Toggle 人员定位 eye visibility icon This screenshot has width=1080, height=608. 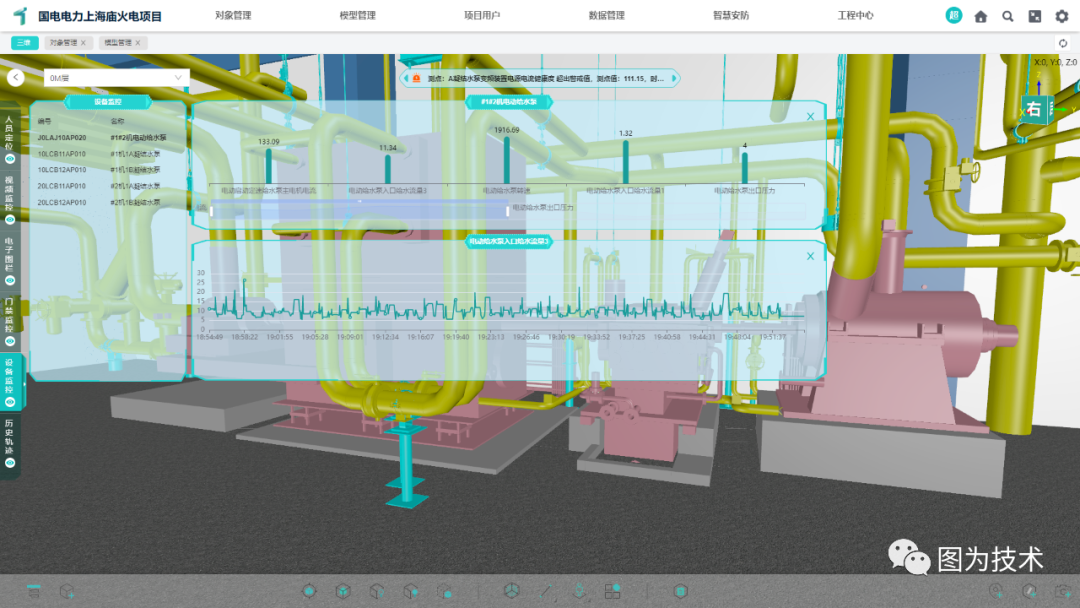click(x=10, y=158)
